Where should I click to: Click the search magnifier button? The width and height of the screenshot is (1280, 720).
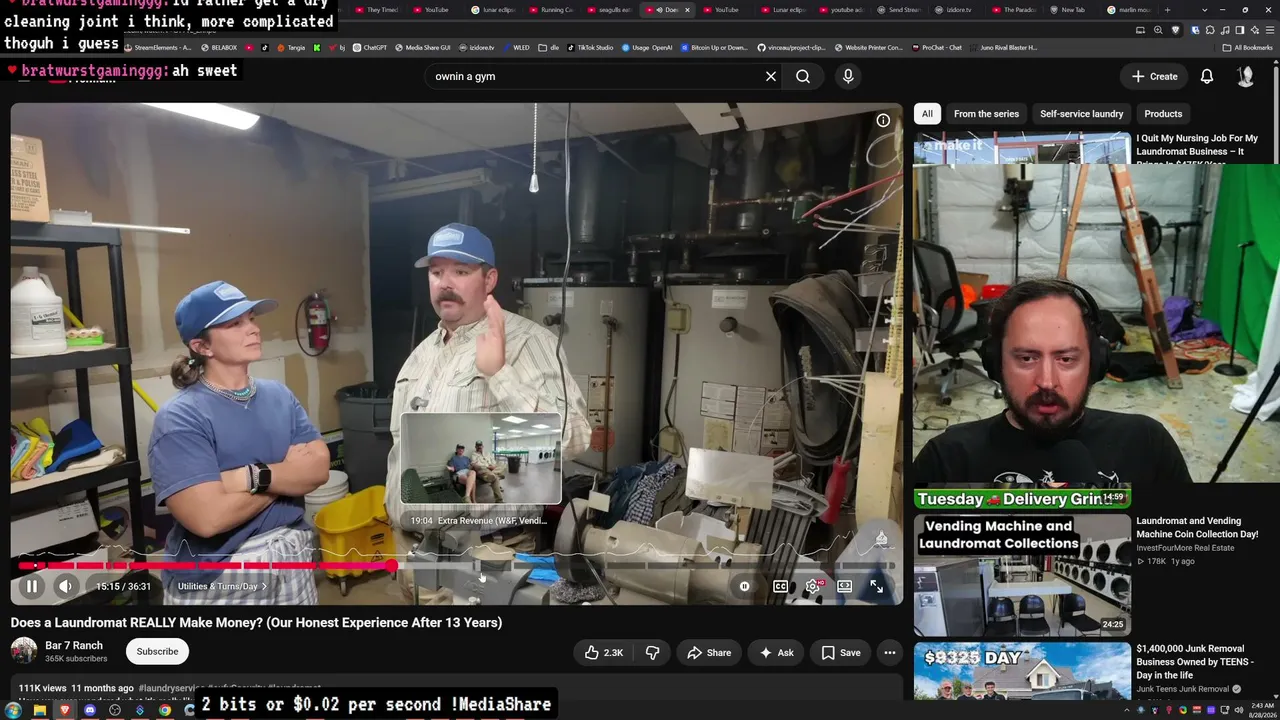(x=803, y=76)
